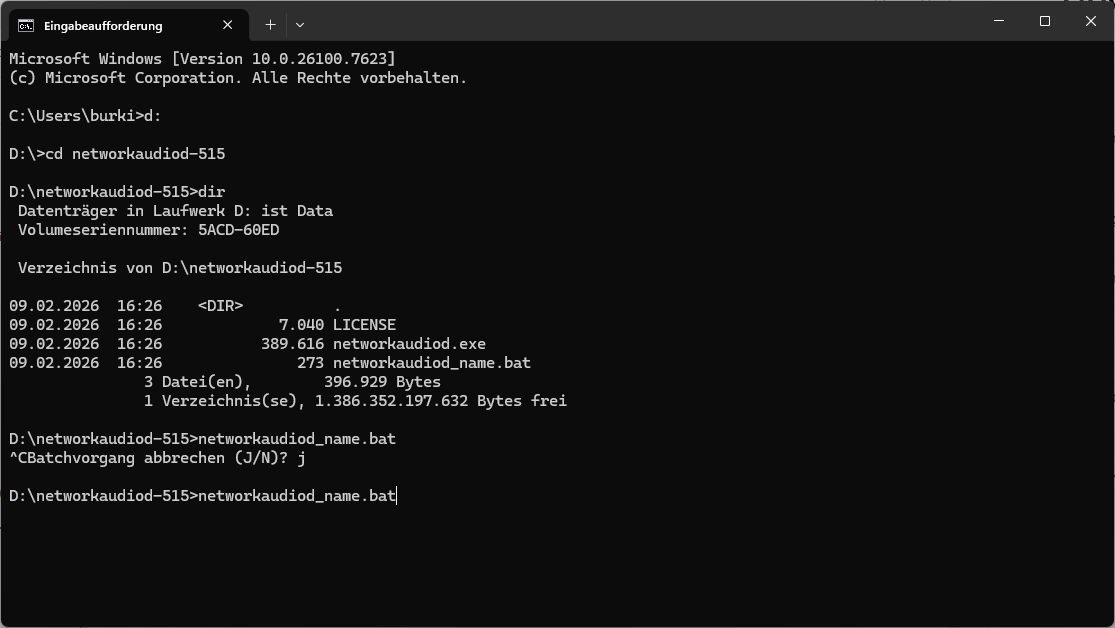Click the Volumeseriennummer 5ACD-60ED text

tap(148, 230)
